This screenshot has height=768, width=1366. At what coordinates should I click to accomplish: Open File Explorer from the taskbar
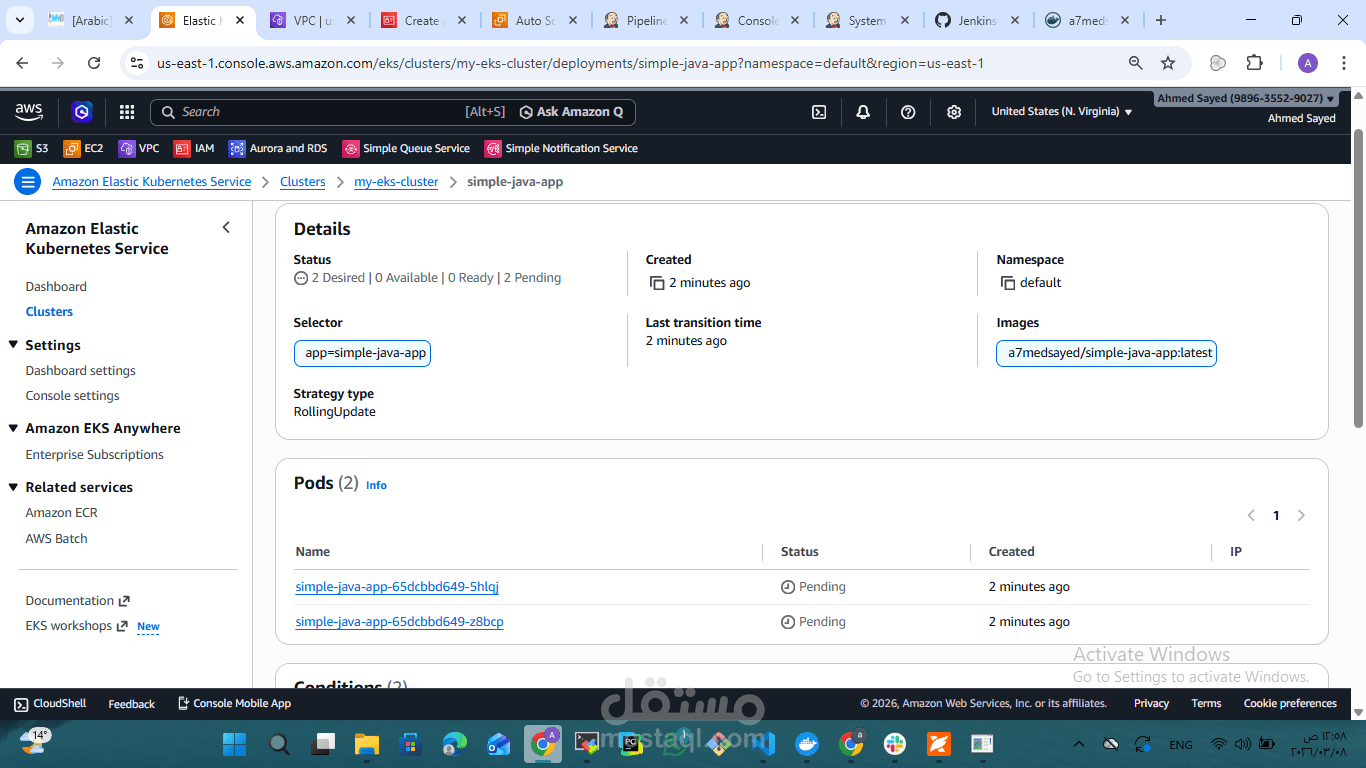click(x=367, y=743)
